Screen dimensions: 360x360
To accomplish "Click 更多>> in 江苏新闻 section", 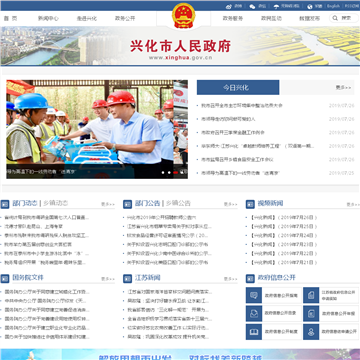I will click(231, 279).
